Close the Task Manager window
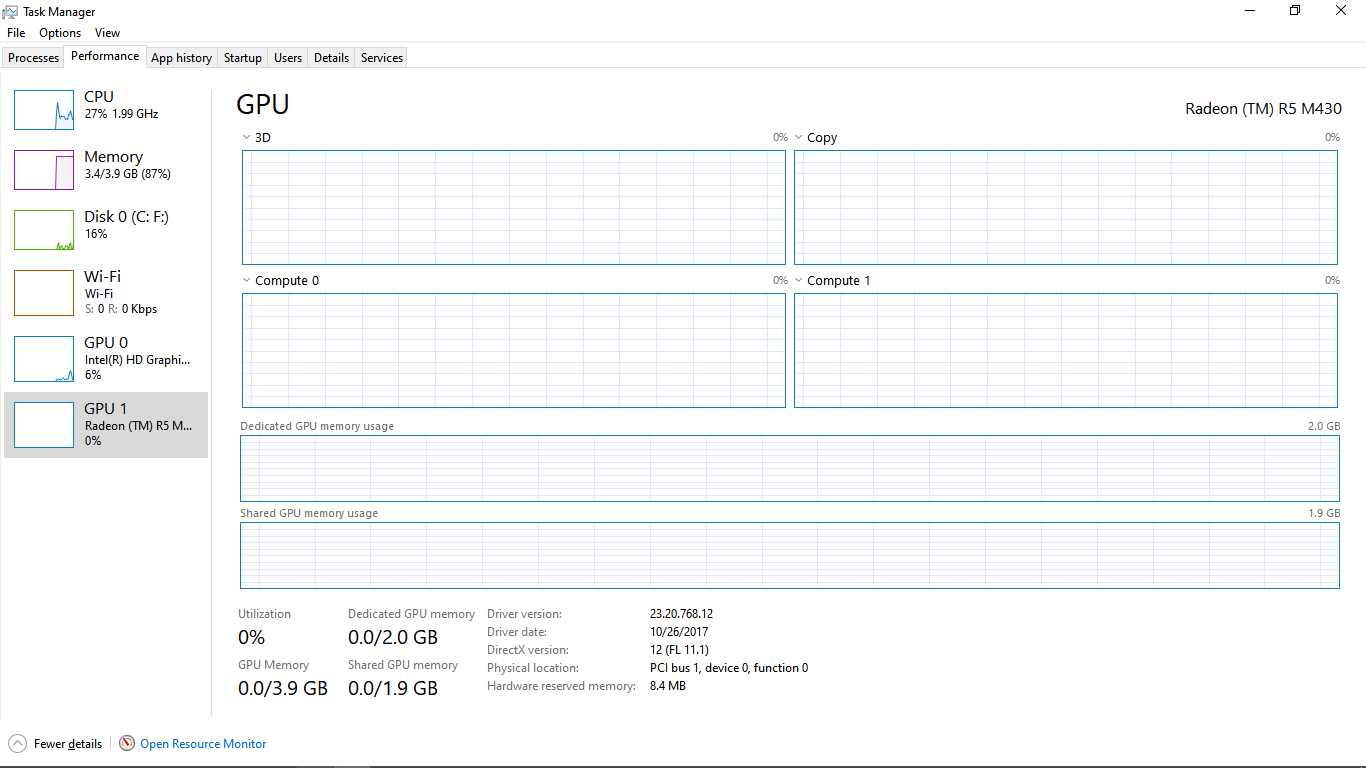Screen dimensions: 1366x768 click(x=1341, y=11)
